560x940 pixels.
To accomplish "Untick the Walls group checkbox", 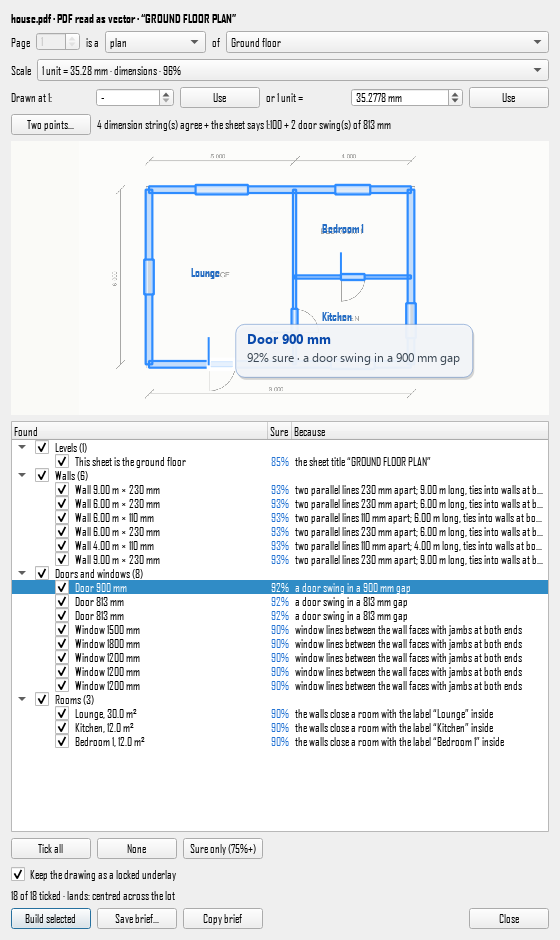I will point(42,475).
